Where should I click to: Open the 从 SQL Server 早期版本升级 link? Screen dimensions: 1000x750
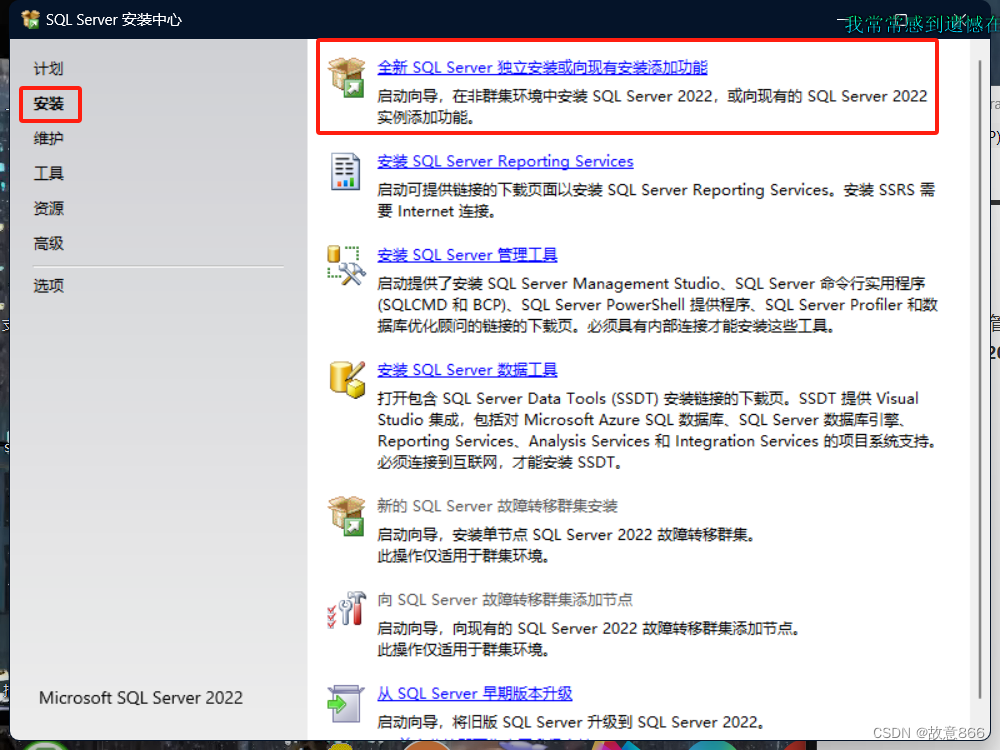474,693
